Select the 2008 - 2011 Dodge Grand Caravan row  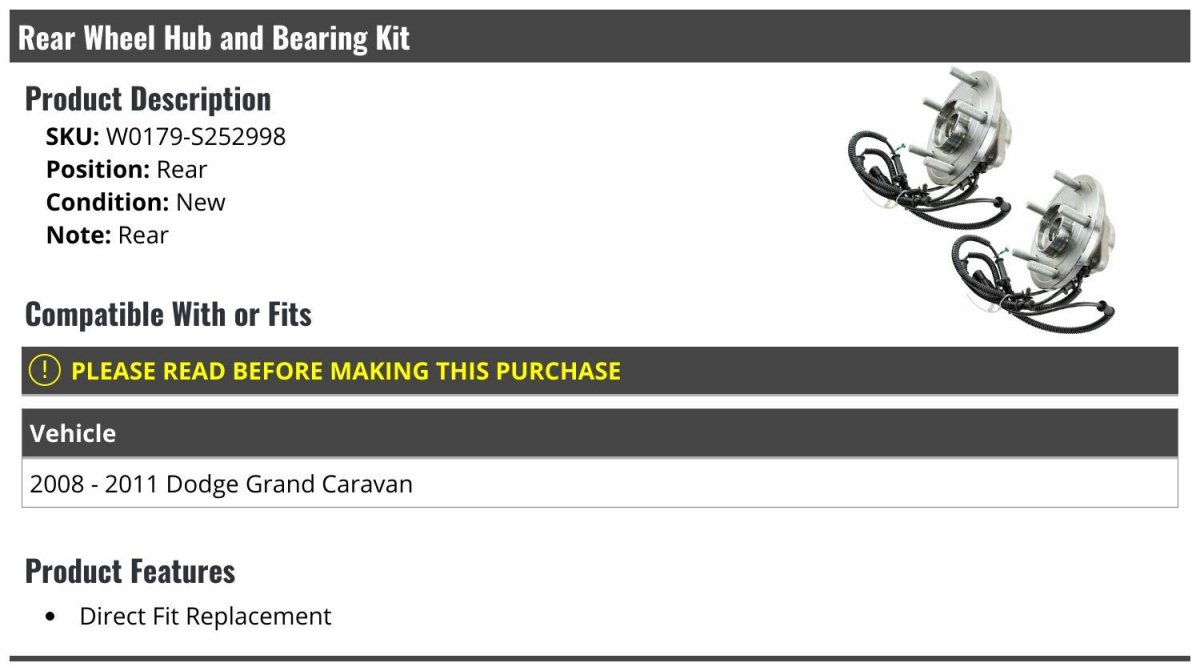click(x=600, y=484)
